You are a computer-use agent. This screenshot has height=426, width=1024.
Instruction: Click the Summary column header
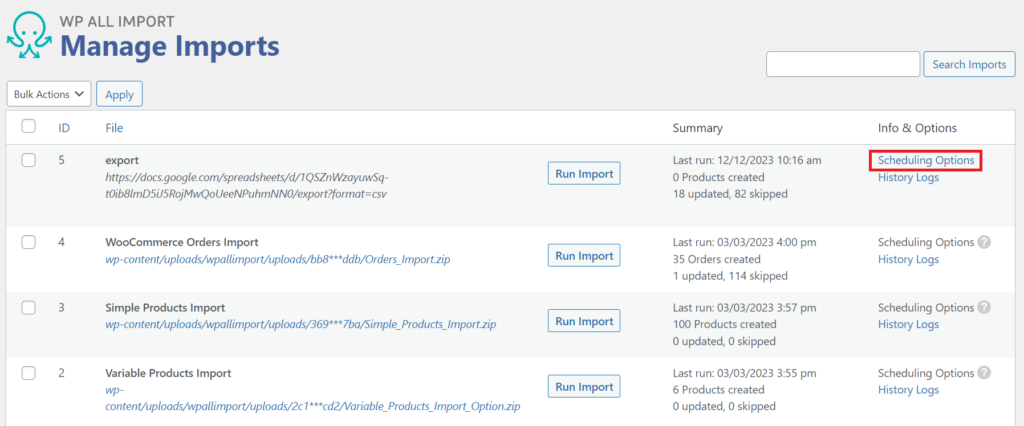pos(697,128)
